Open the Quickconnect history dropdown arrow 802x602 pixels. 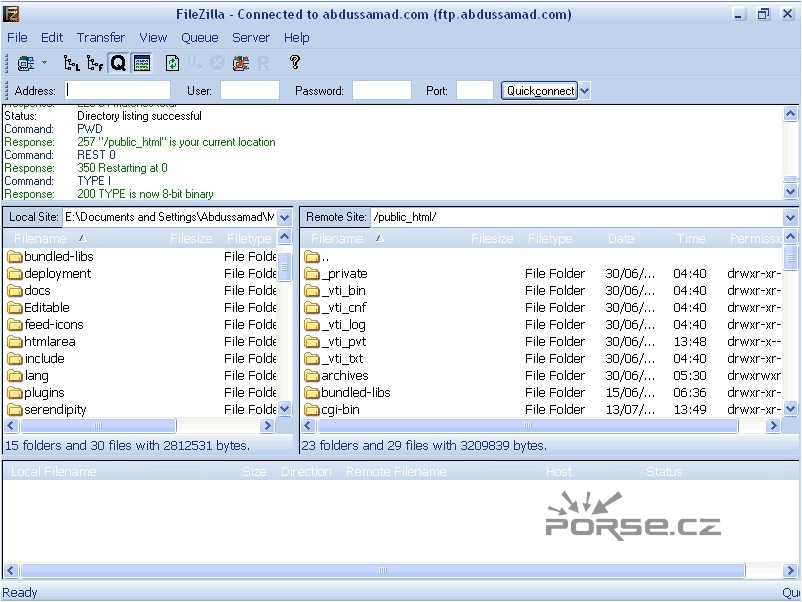pyautogui.click(x=585, y=91)
